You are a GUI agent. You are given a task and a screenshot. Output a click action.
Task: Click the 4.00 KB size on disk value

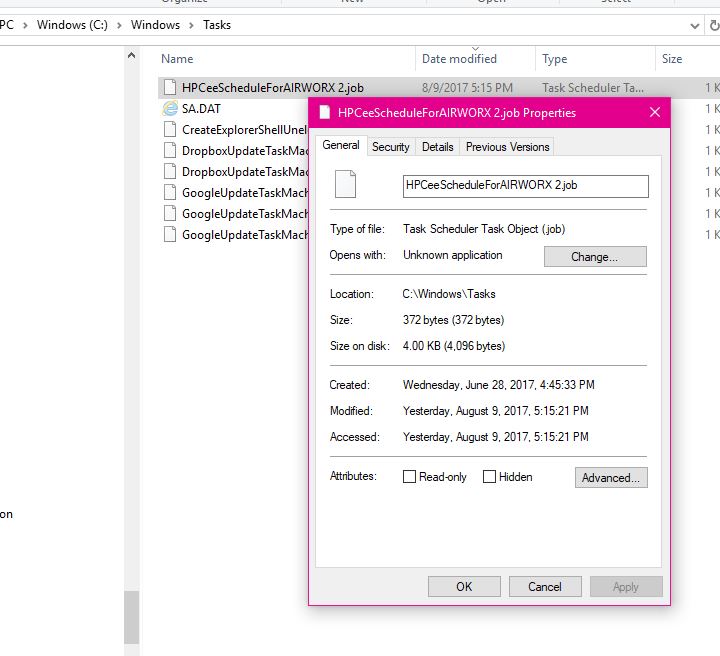click(454, 346)
